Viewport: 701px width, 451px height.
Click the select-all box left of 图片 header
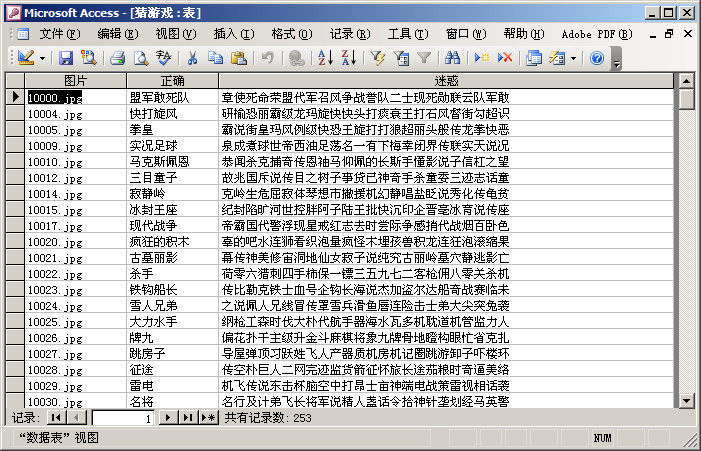tap(15, 80)
